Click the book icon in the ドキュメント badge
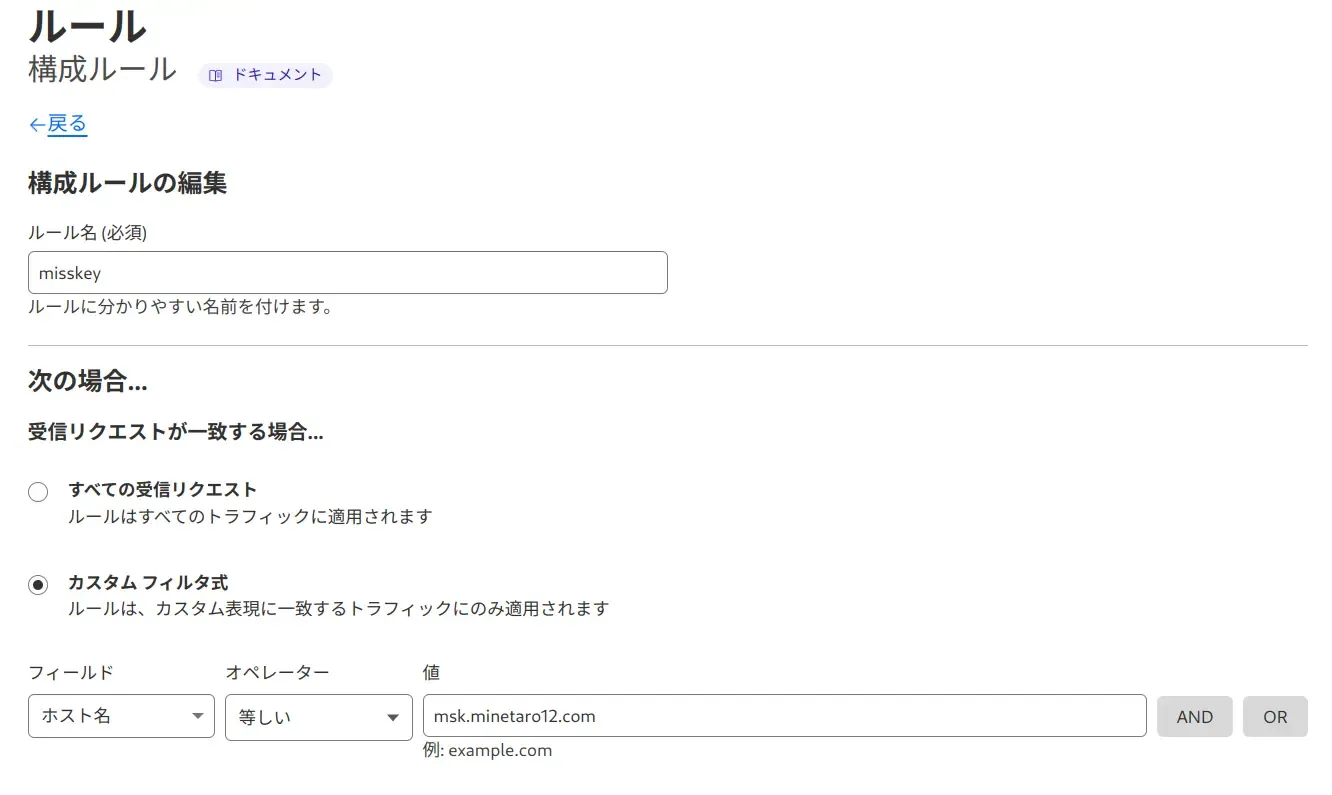The width and height of the screenshot is (1332, 795). (215, 75)
